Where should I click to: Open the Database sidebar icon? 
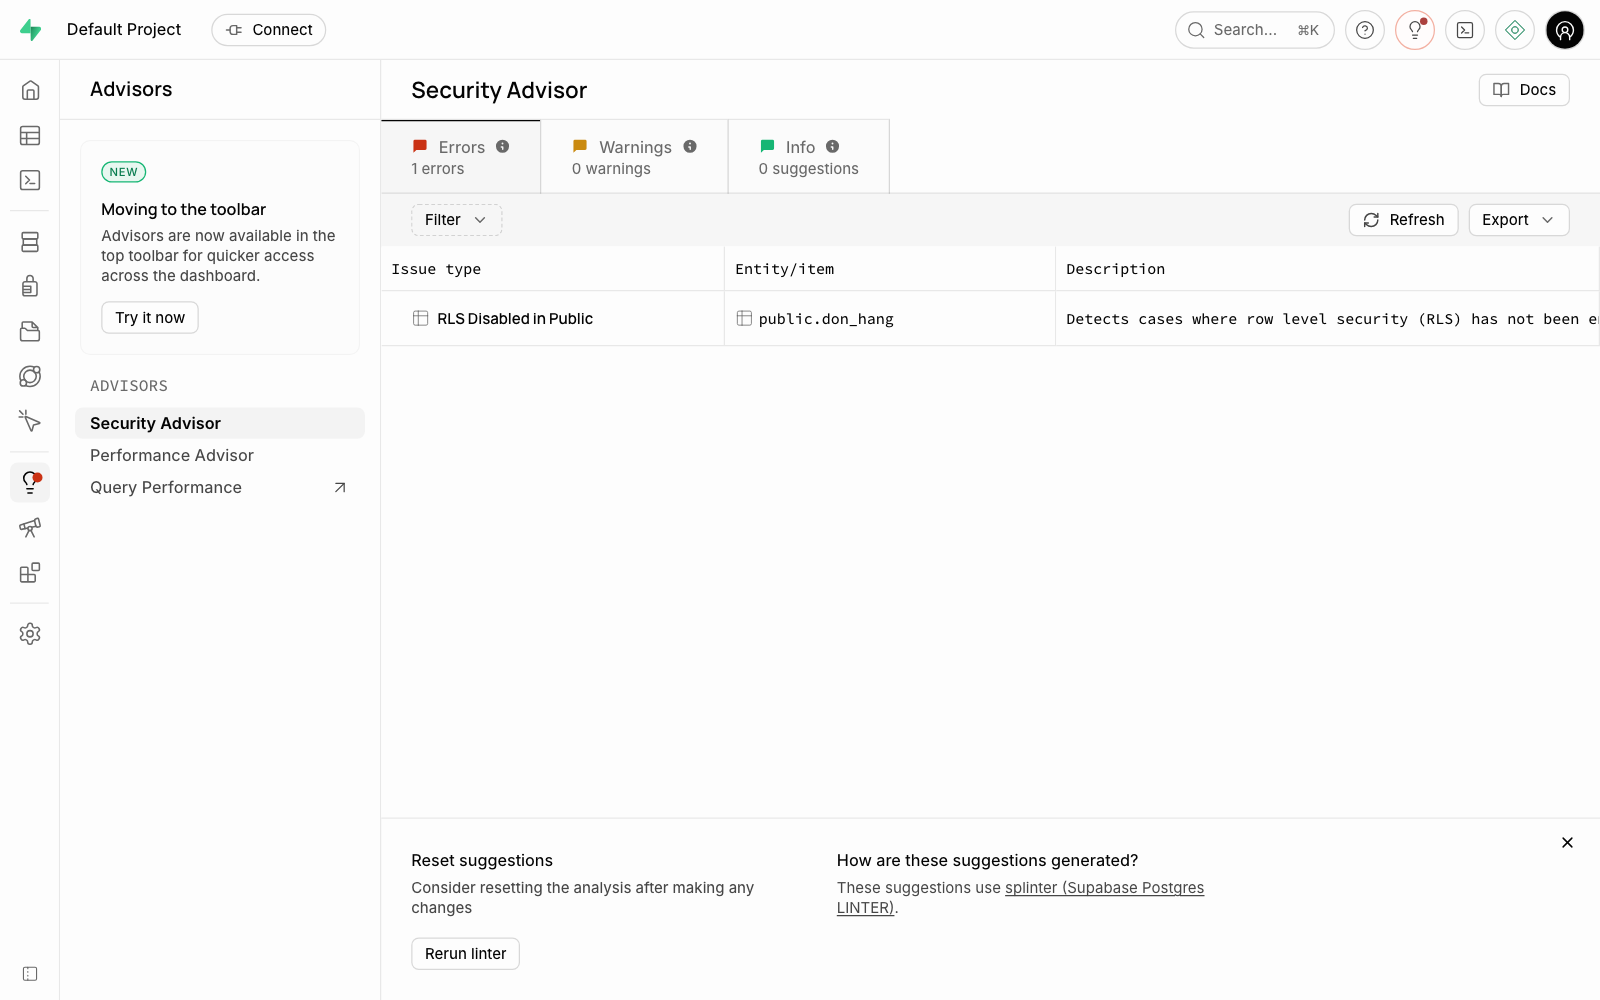(x=30, y=242)
